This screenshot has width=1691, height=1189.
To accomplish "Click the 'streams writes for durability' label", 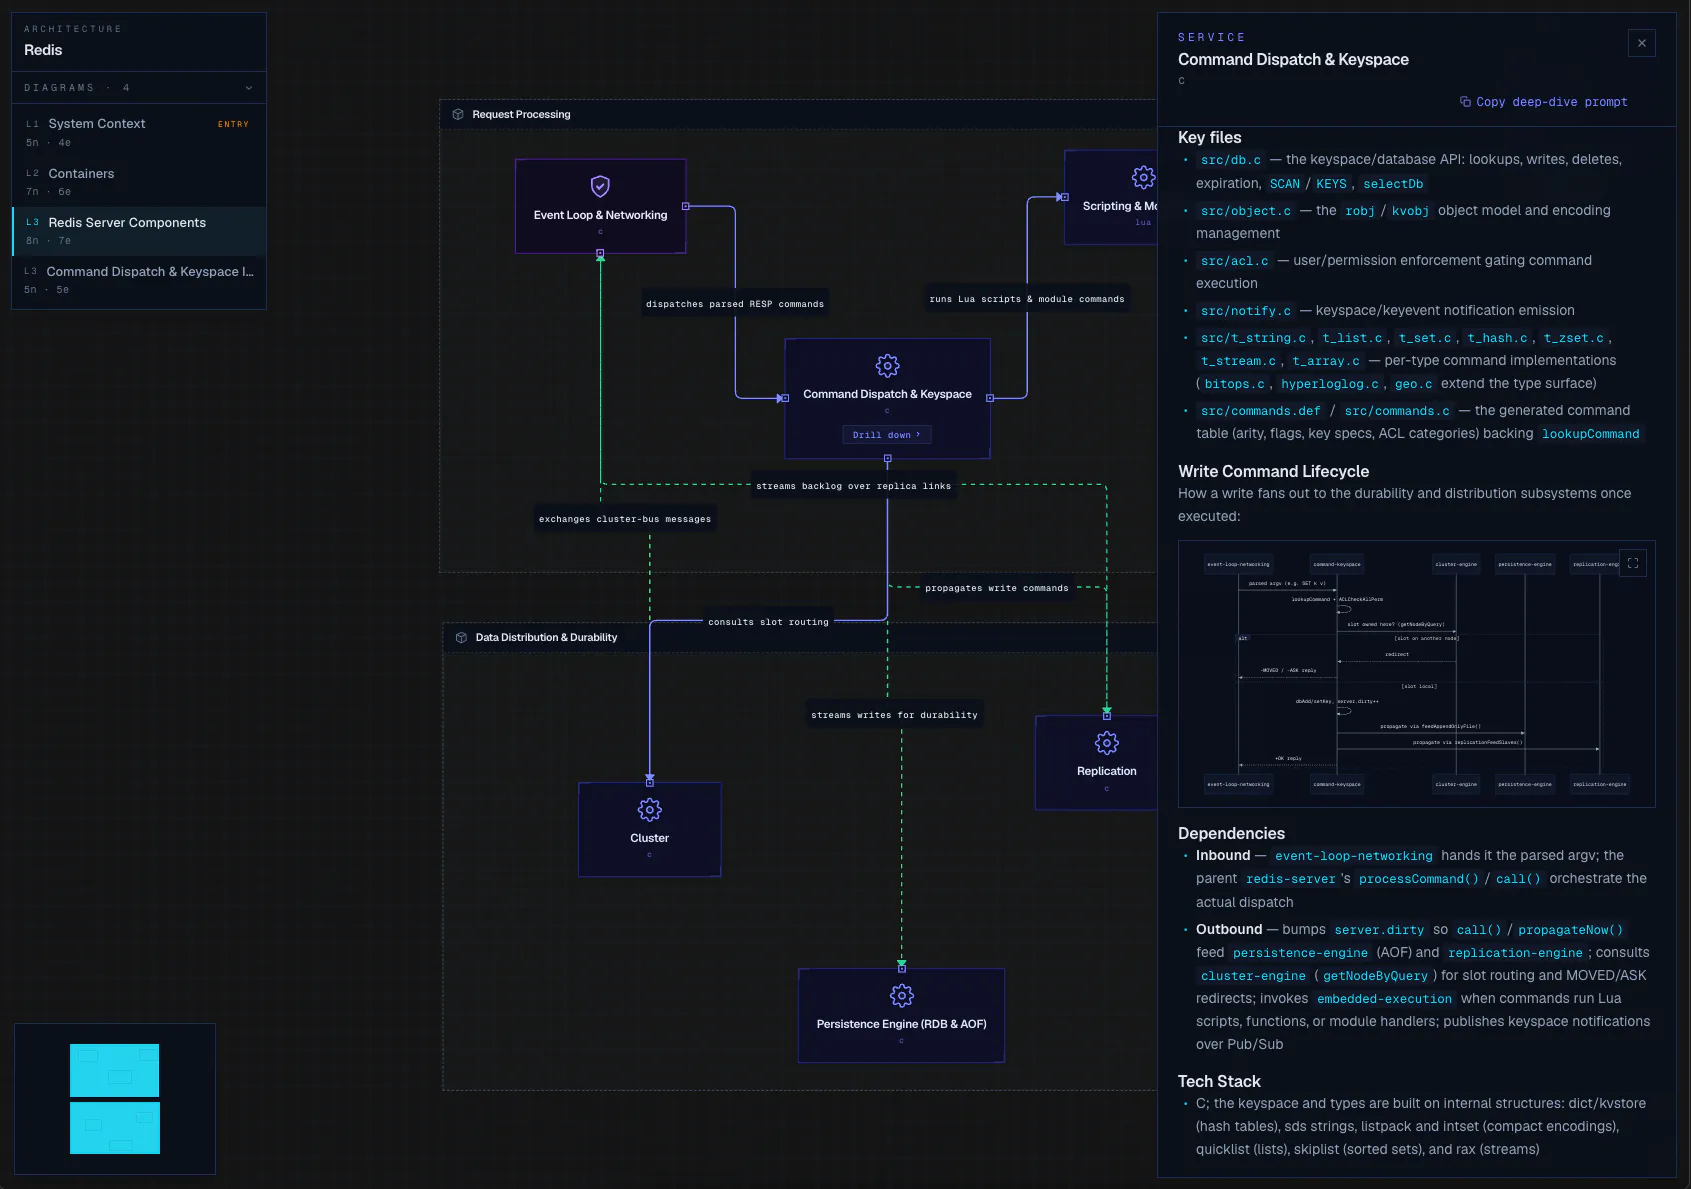I will [x=895, y=715].
